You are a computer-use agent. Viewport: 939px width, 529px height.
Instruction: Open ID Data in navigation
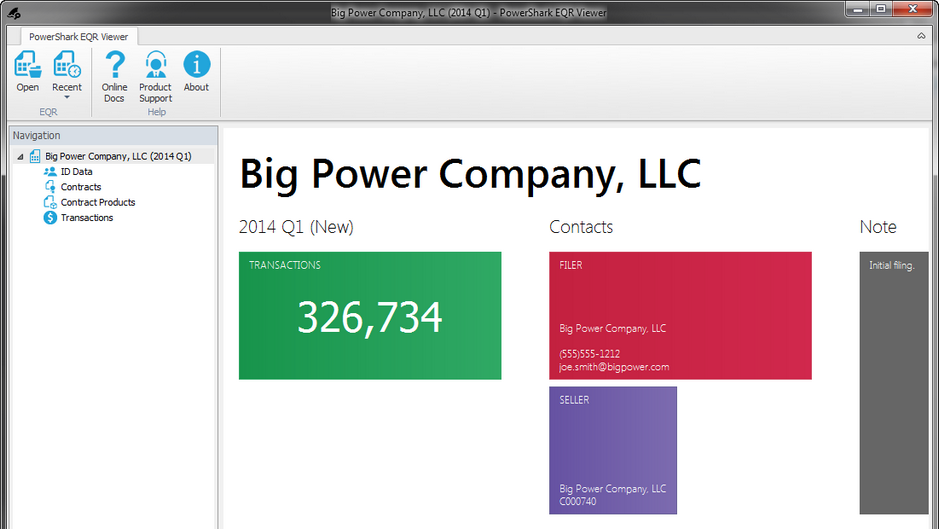coord(76,171)
